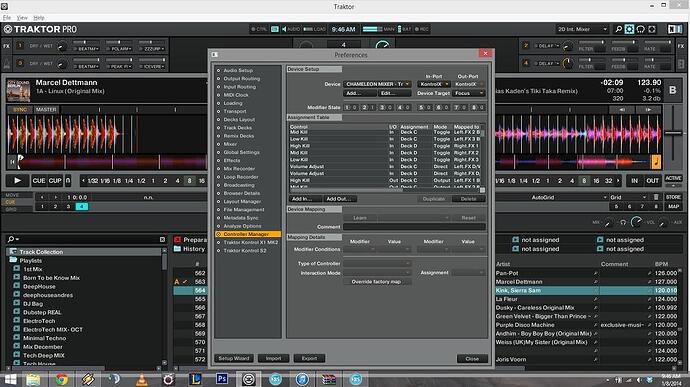Click loop IN button on Deck B
The height and width of the screenshot is (387, 690).
(x=634, y=181)
